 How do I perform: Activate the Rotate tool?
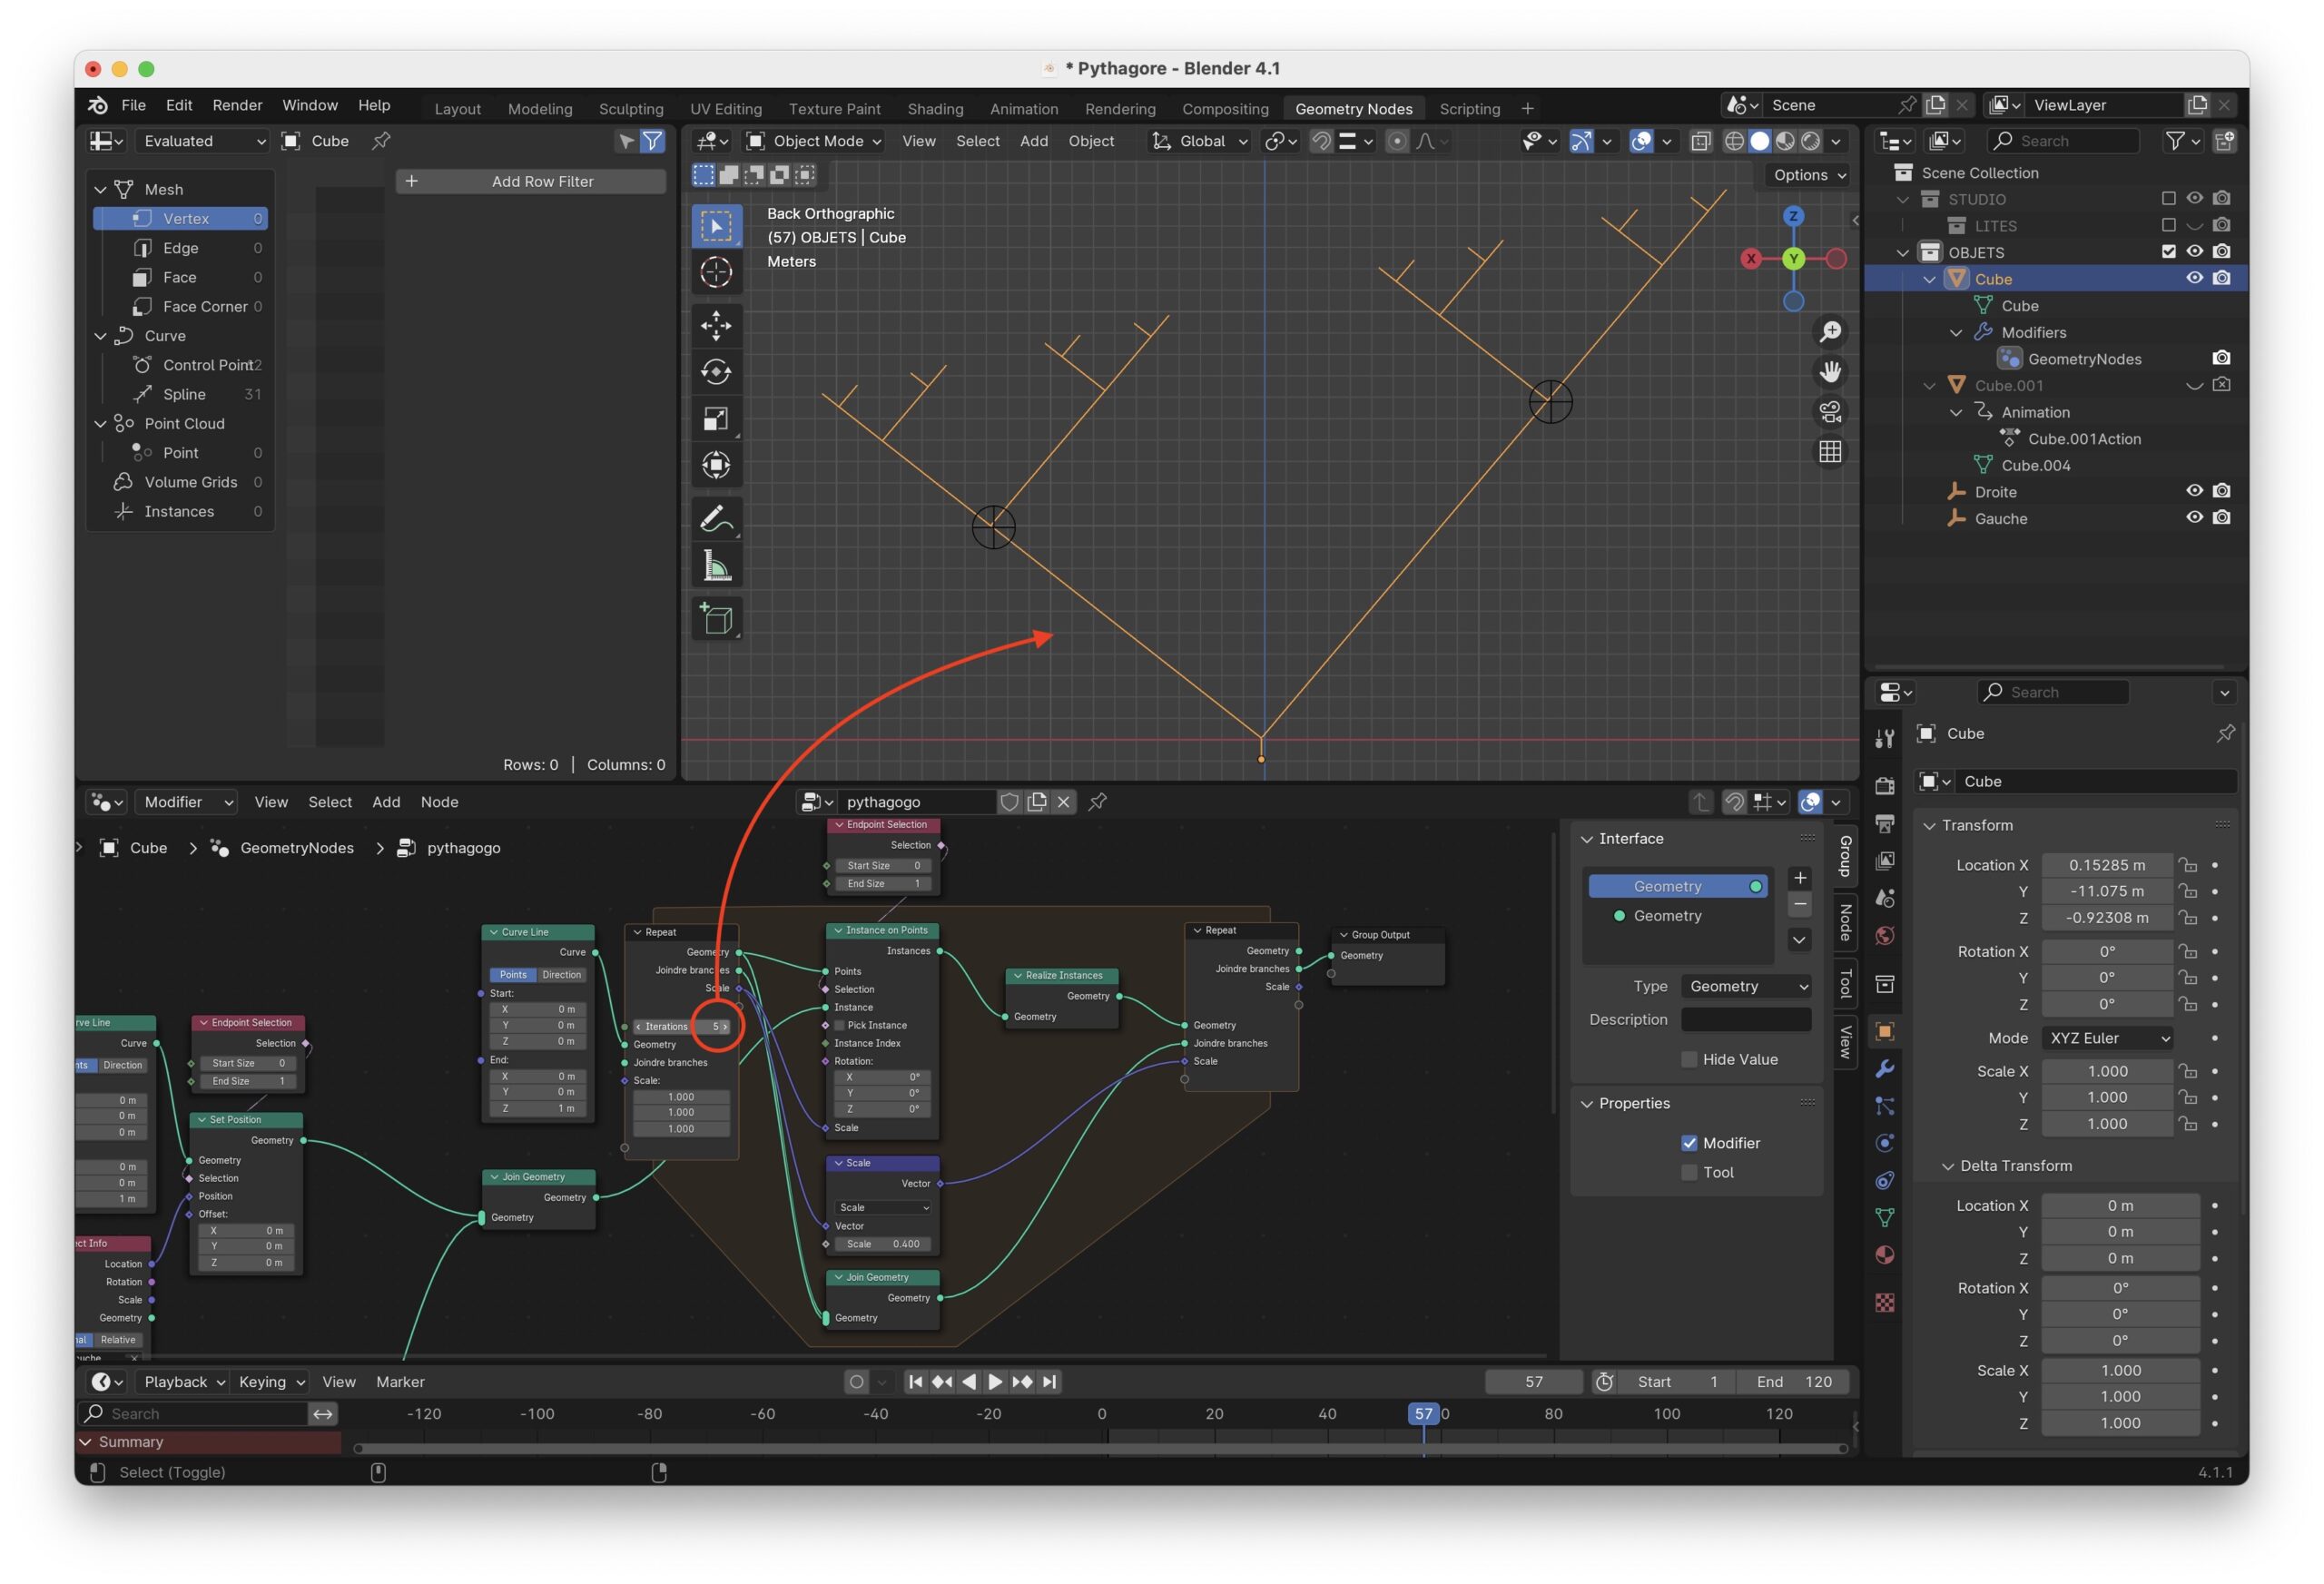(x=716, y=372)
